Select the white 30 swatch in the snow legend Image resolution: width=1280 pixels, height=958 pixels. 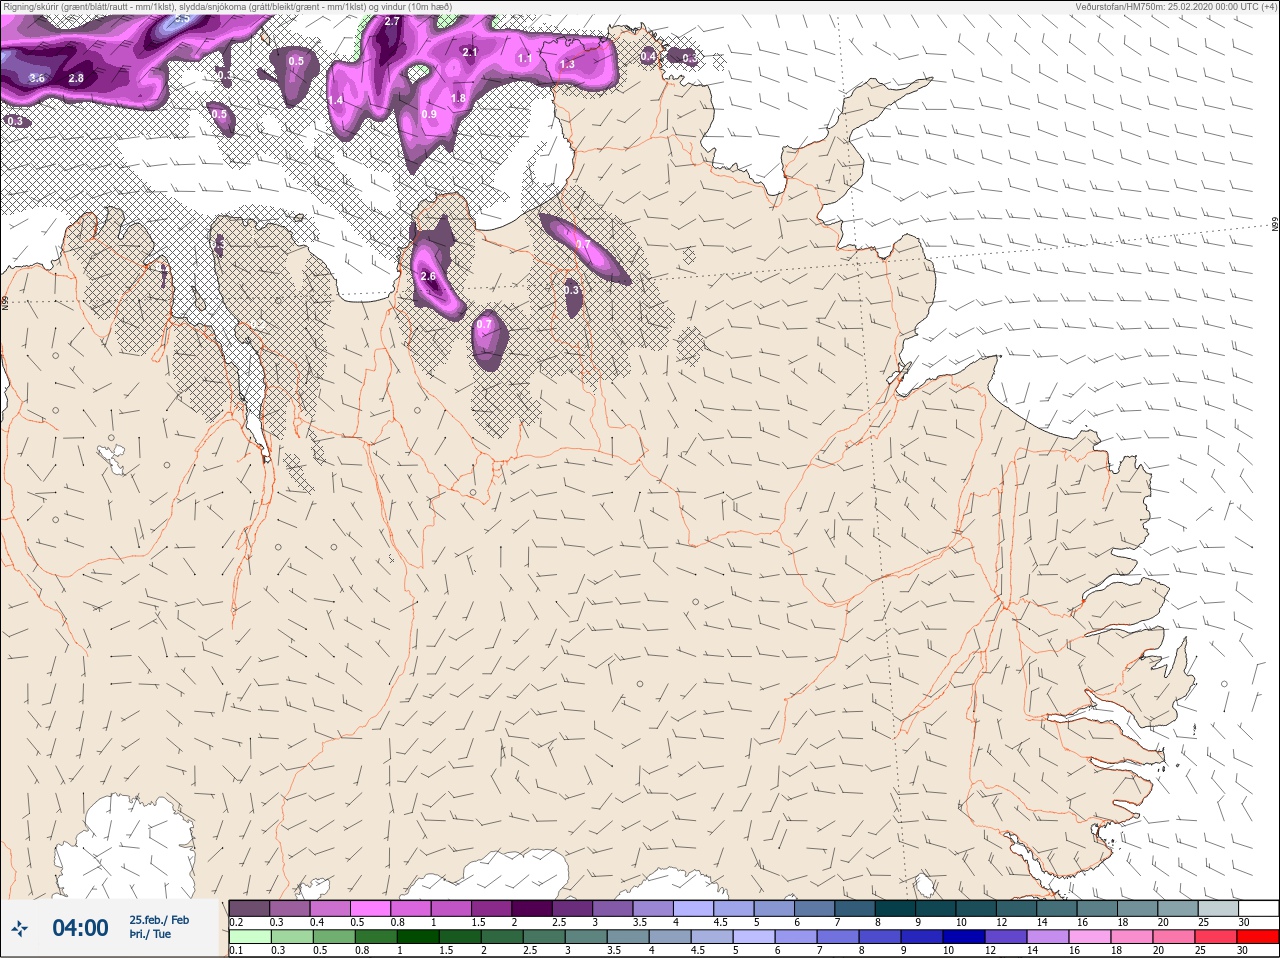(x=1258, y=908)
